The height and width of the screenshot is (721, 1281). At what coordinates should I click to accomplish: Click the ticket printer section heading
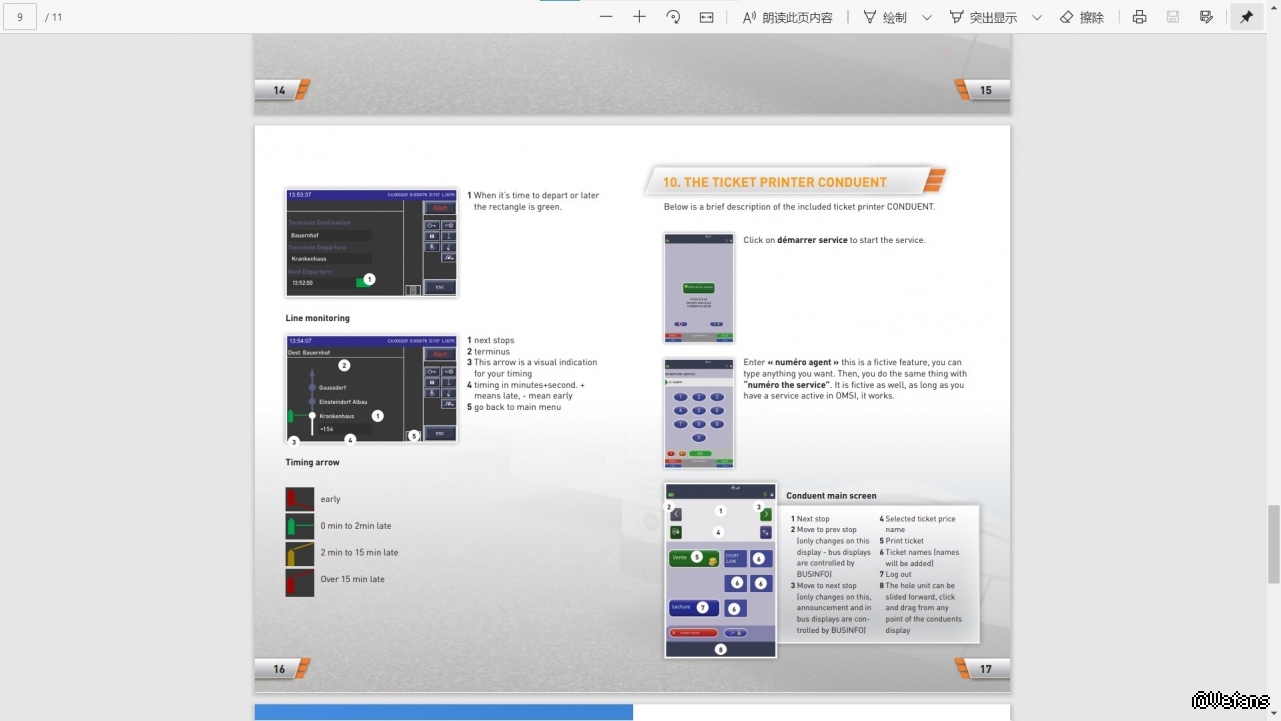[x=775, y=182]
